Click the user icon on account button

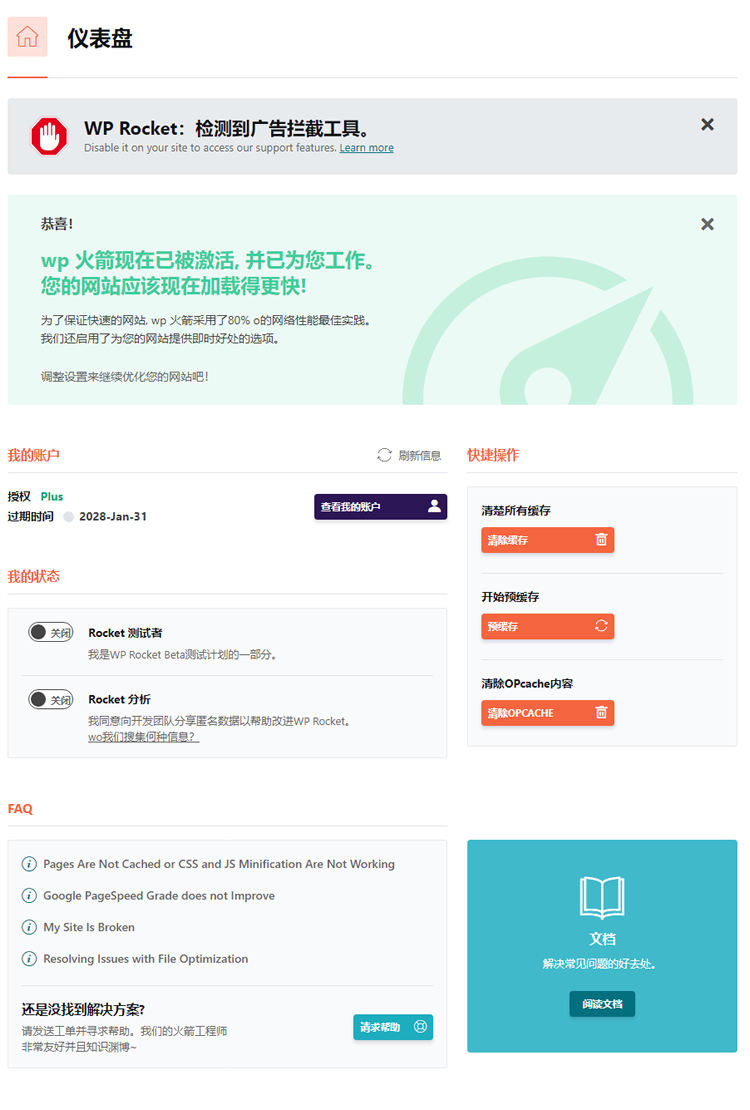[x=434, y=506]
